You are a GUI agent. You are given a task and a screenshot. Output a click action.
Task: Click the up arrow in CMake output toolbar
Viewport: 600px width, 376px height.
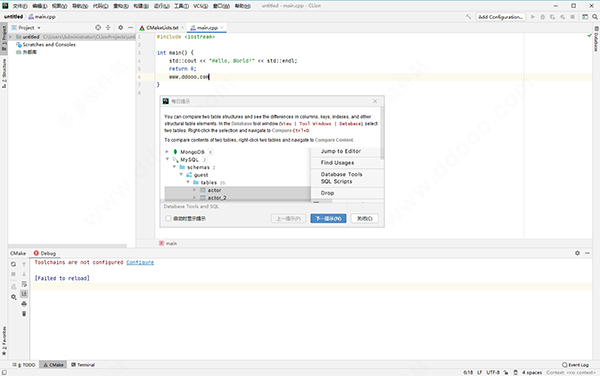[24, 264]
